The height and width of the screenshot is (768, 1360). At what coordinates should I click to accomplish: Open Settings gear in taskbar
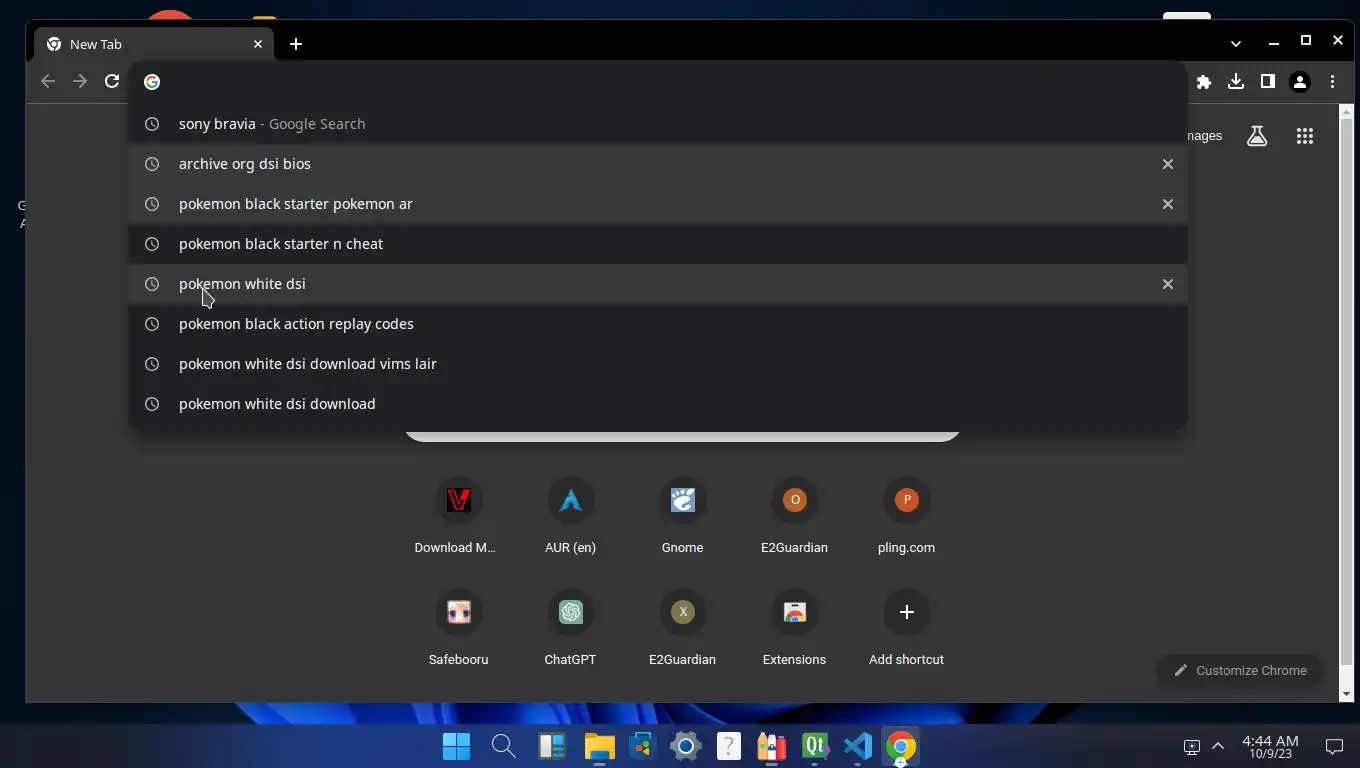686,746
